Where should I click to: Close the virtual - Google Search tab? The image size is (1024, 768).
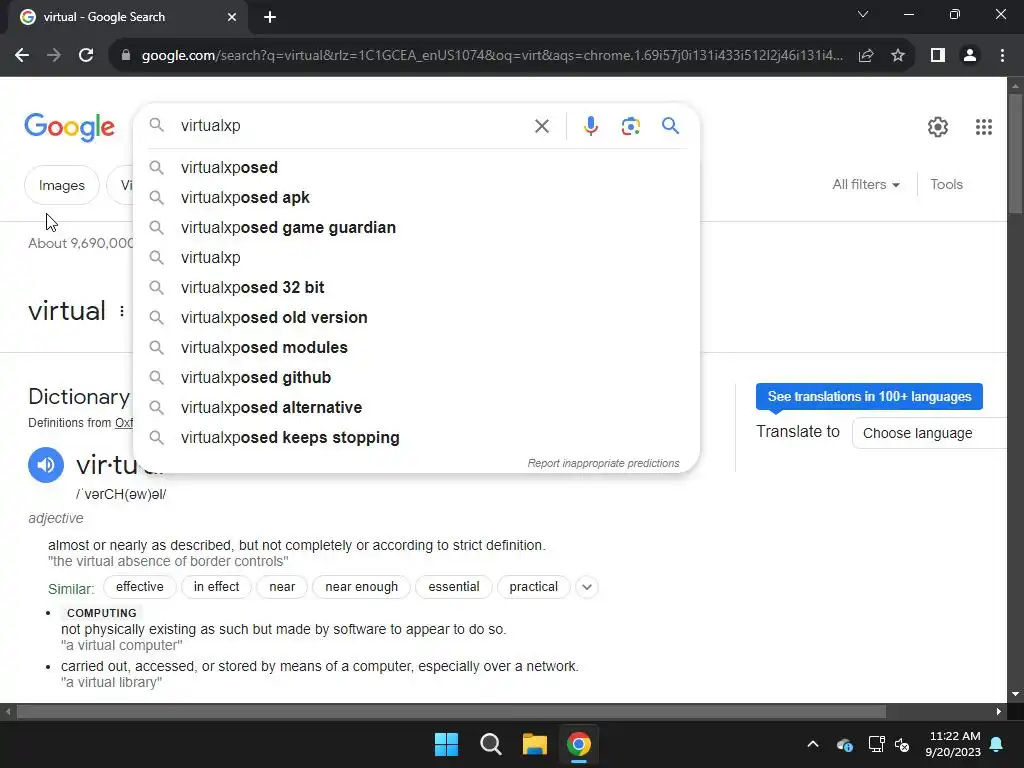coord(232,17)
